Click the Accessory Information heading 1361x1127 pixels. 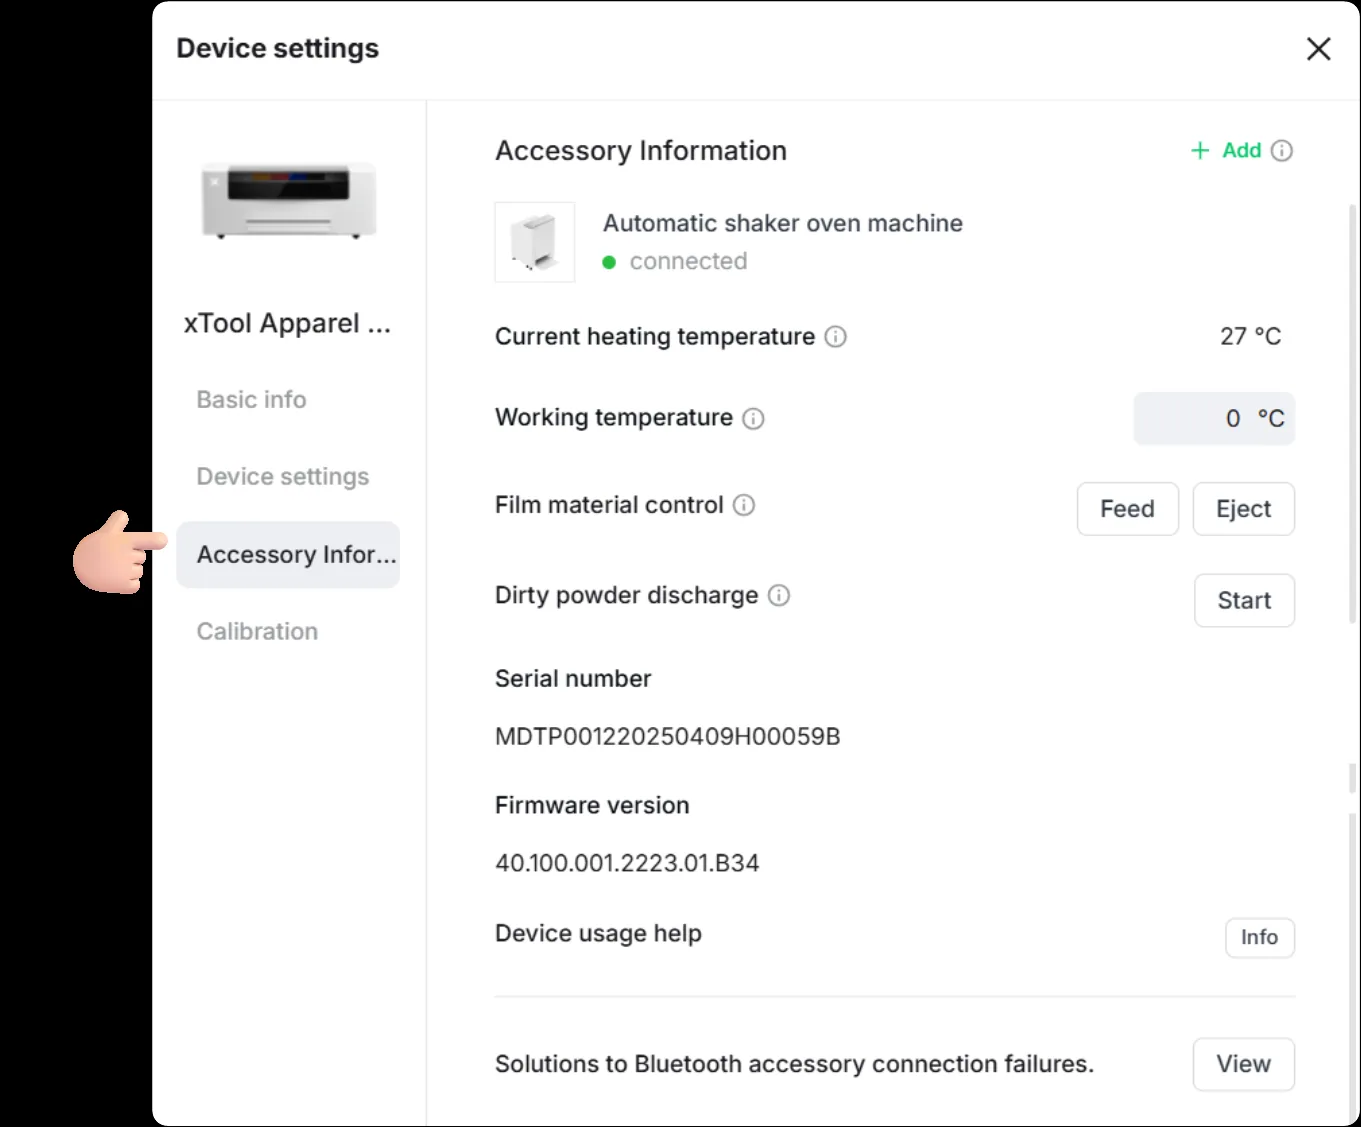tap(641, 151)
